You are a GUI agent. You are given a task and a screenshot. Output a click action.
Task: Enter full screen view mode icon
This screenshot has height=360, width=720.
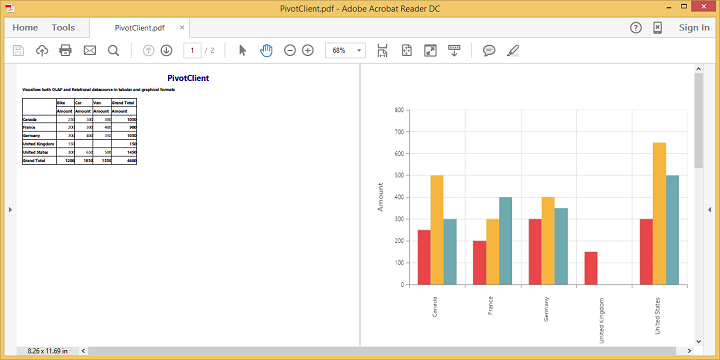430,51
